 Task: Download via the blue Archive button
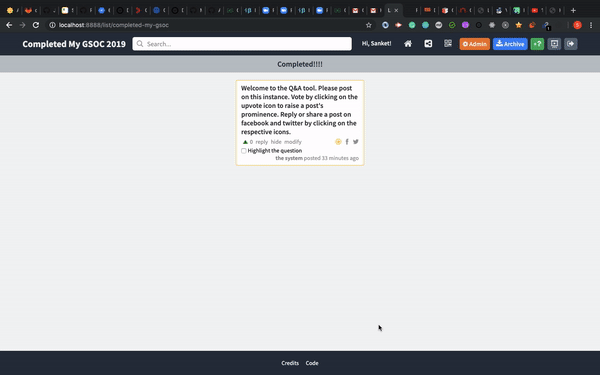510,44
